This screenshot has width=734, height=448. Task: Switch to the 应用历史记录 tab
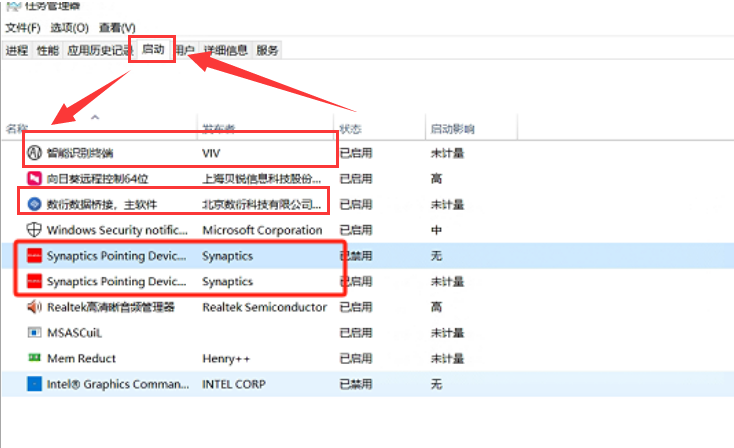pos(98,50)
